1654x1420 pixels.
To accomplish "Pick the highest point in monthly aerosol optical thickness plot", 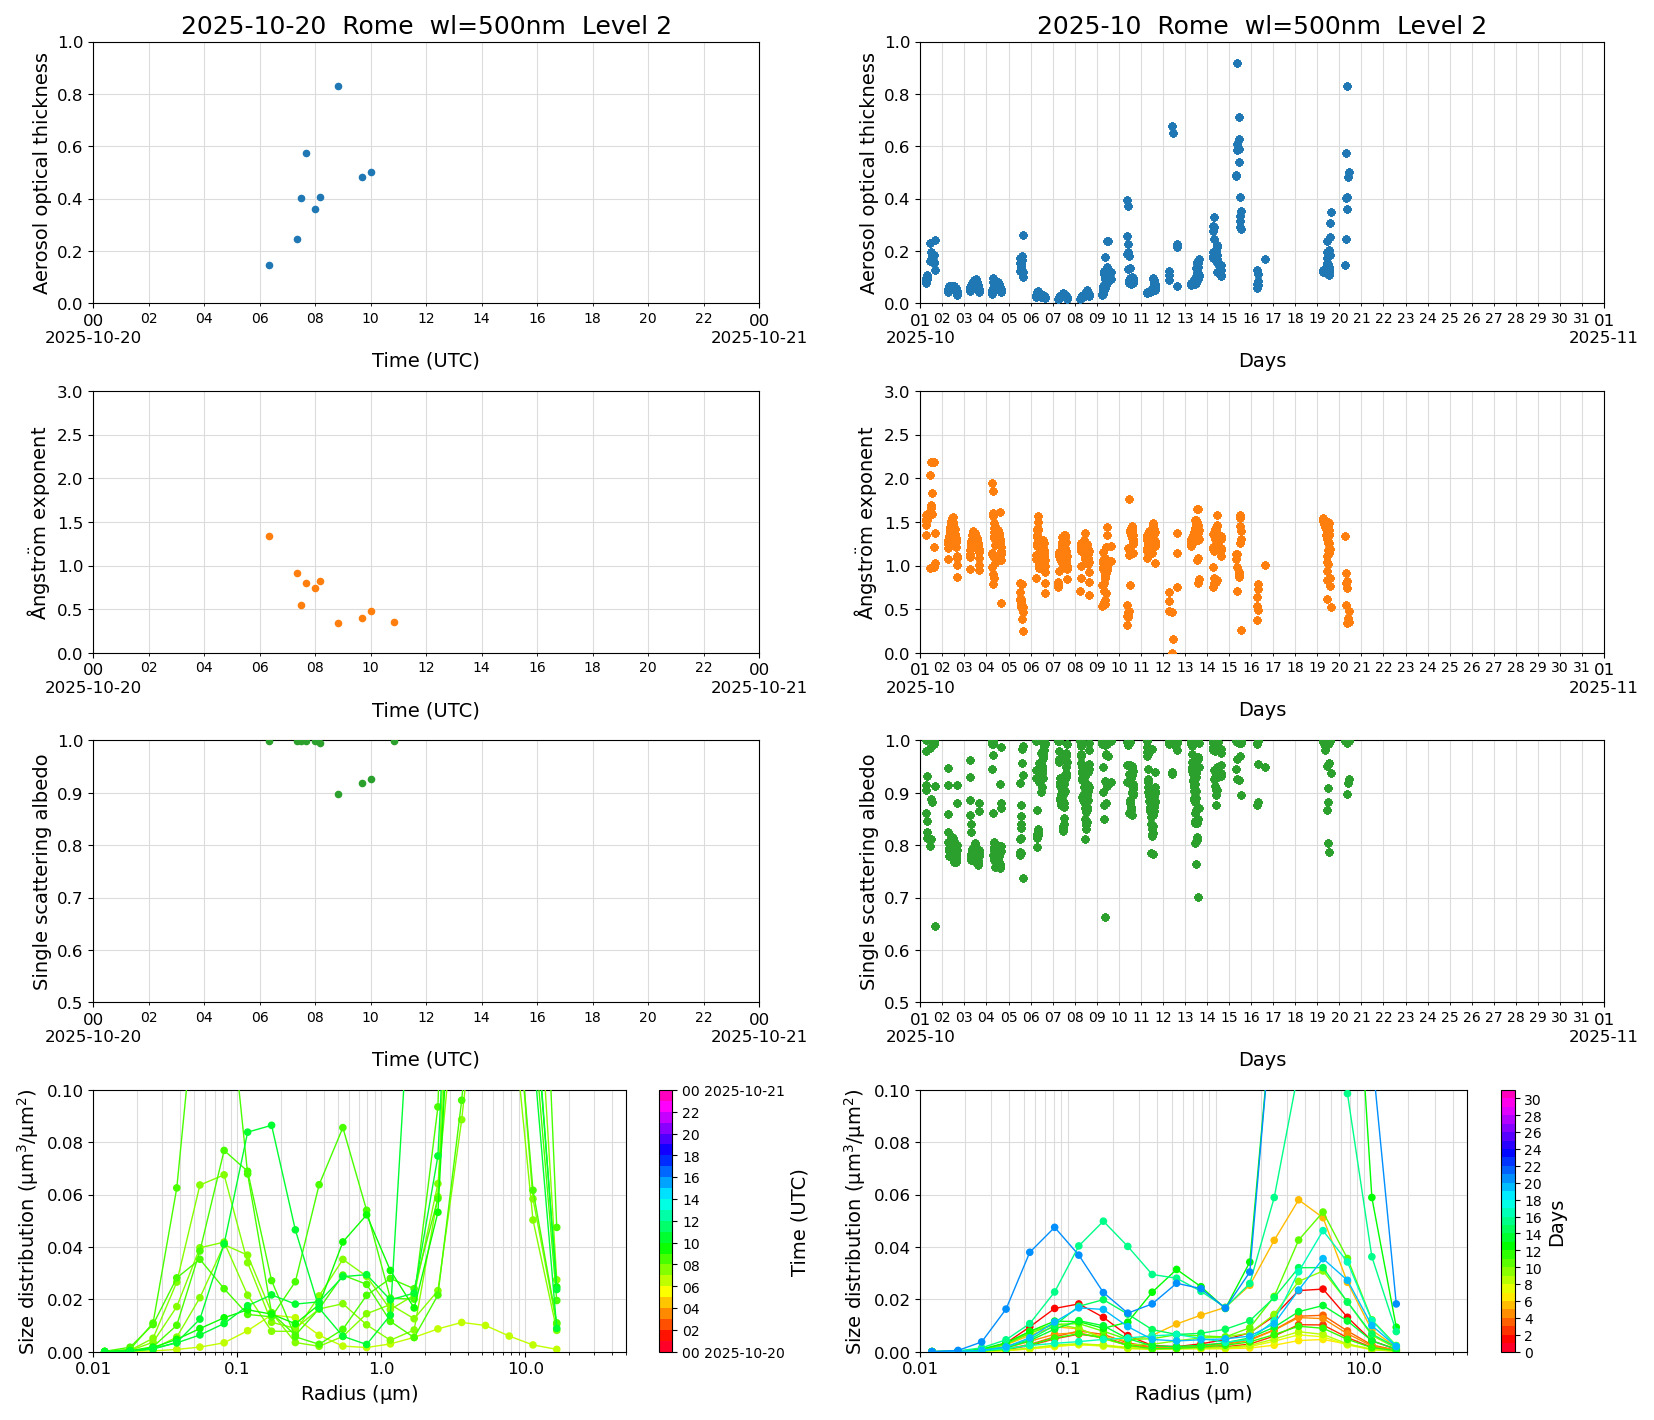I will [x=1237, y=64].
